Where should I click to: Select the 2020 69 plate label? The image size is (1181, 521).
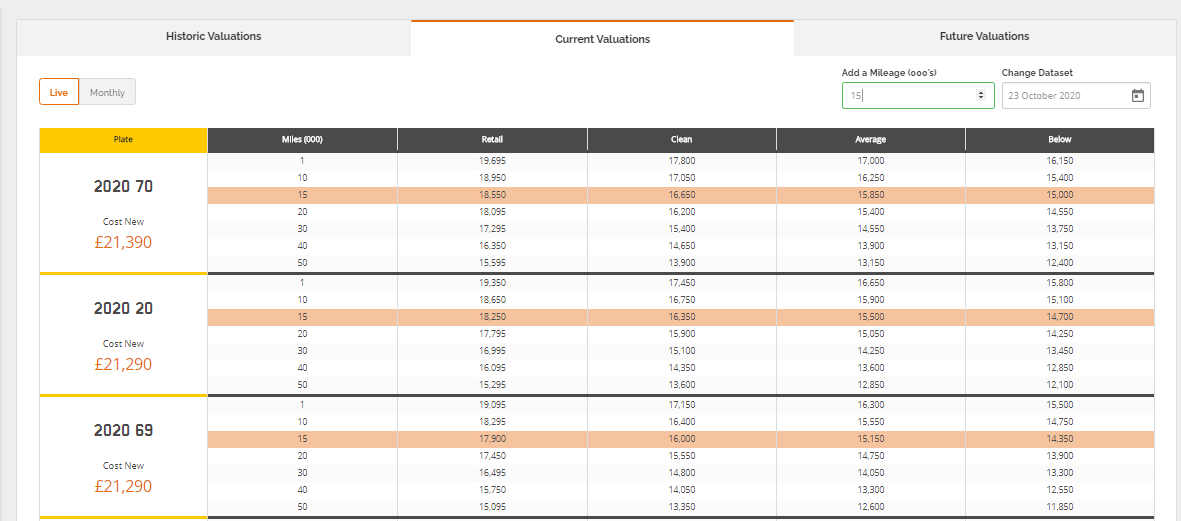124,431
